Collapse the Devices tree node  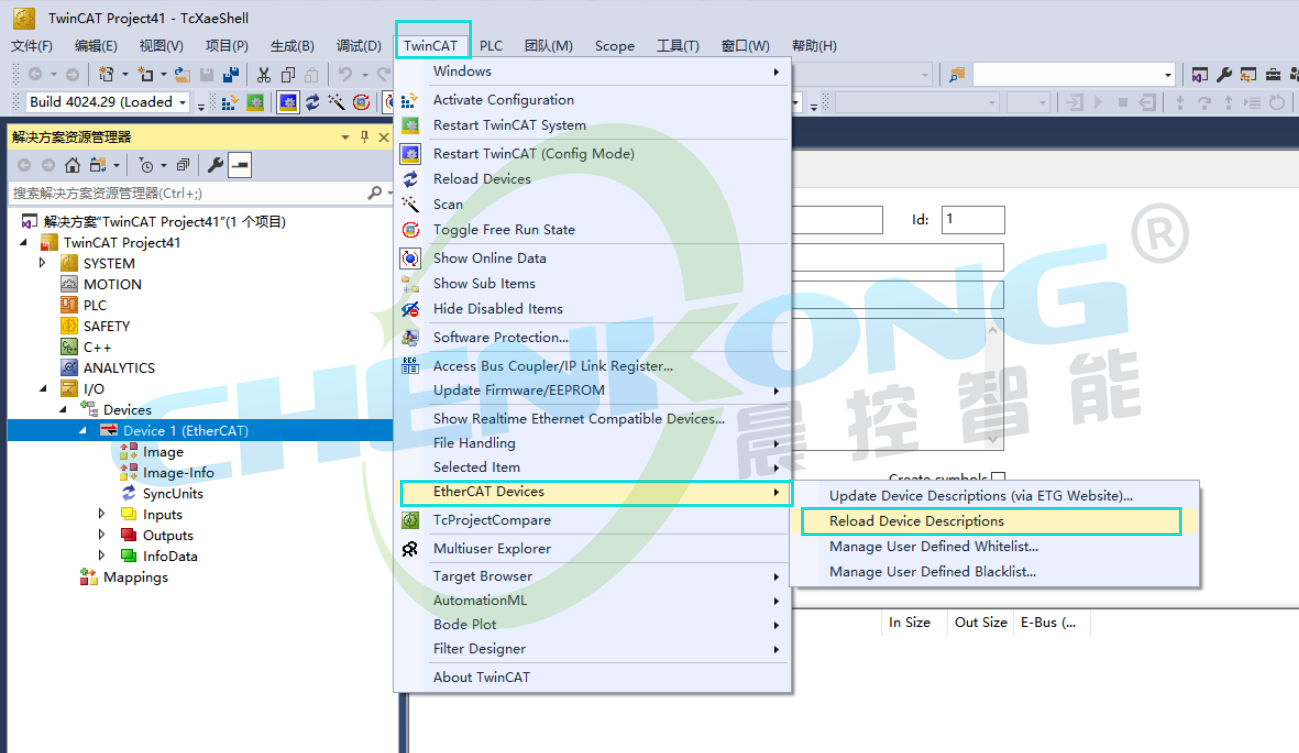pyautogui.click(x=62, y=410)
